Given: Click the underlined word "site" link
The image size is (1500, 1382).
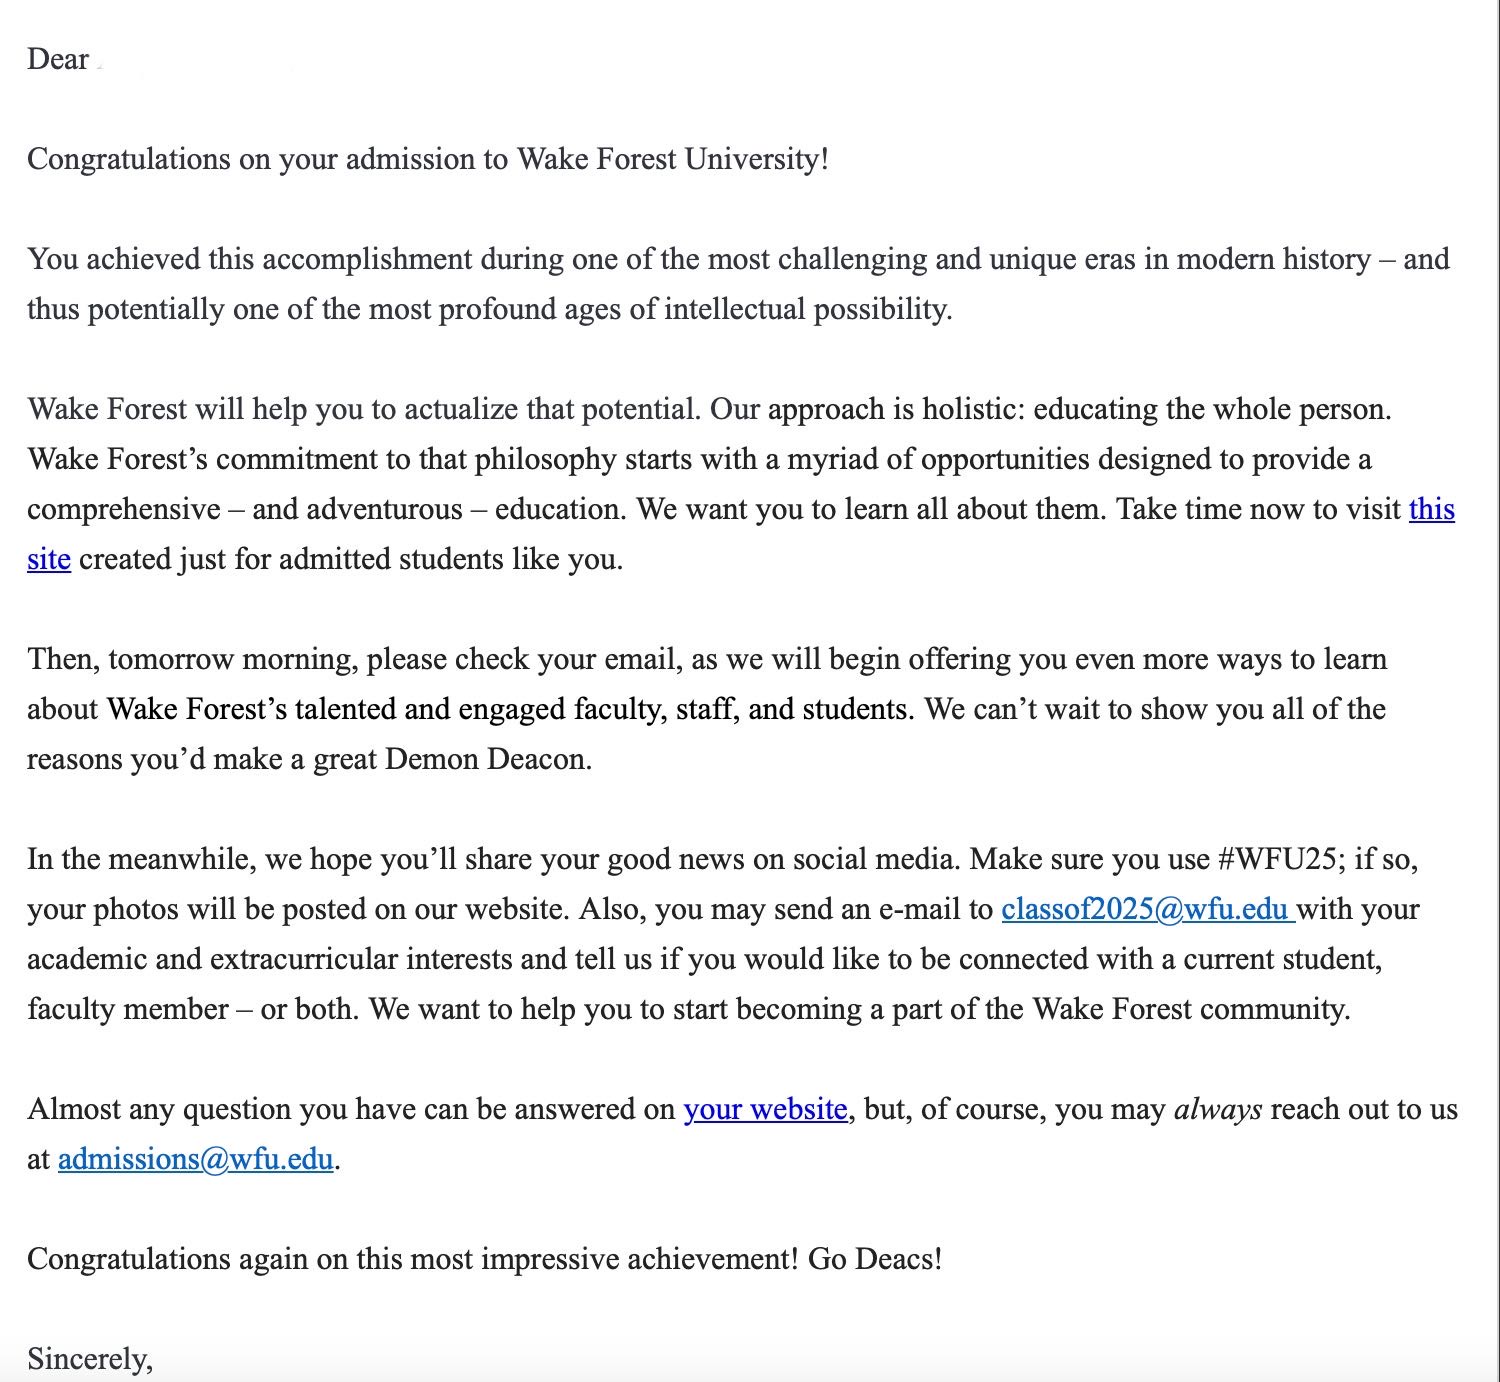Looking at the screenshot, I should [48, 560].
